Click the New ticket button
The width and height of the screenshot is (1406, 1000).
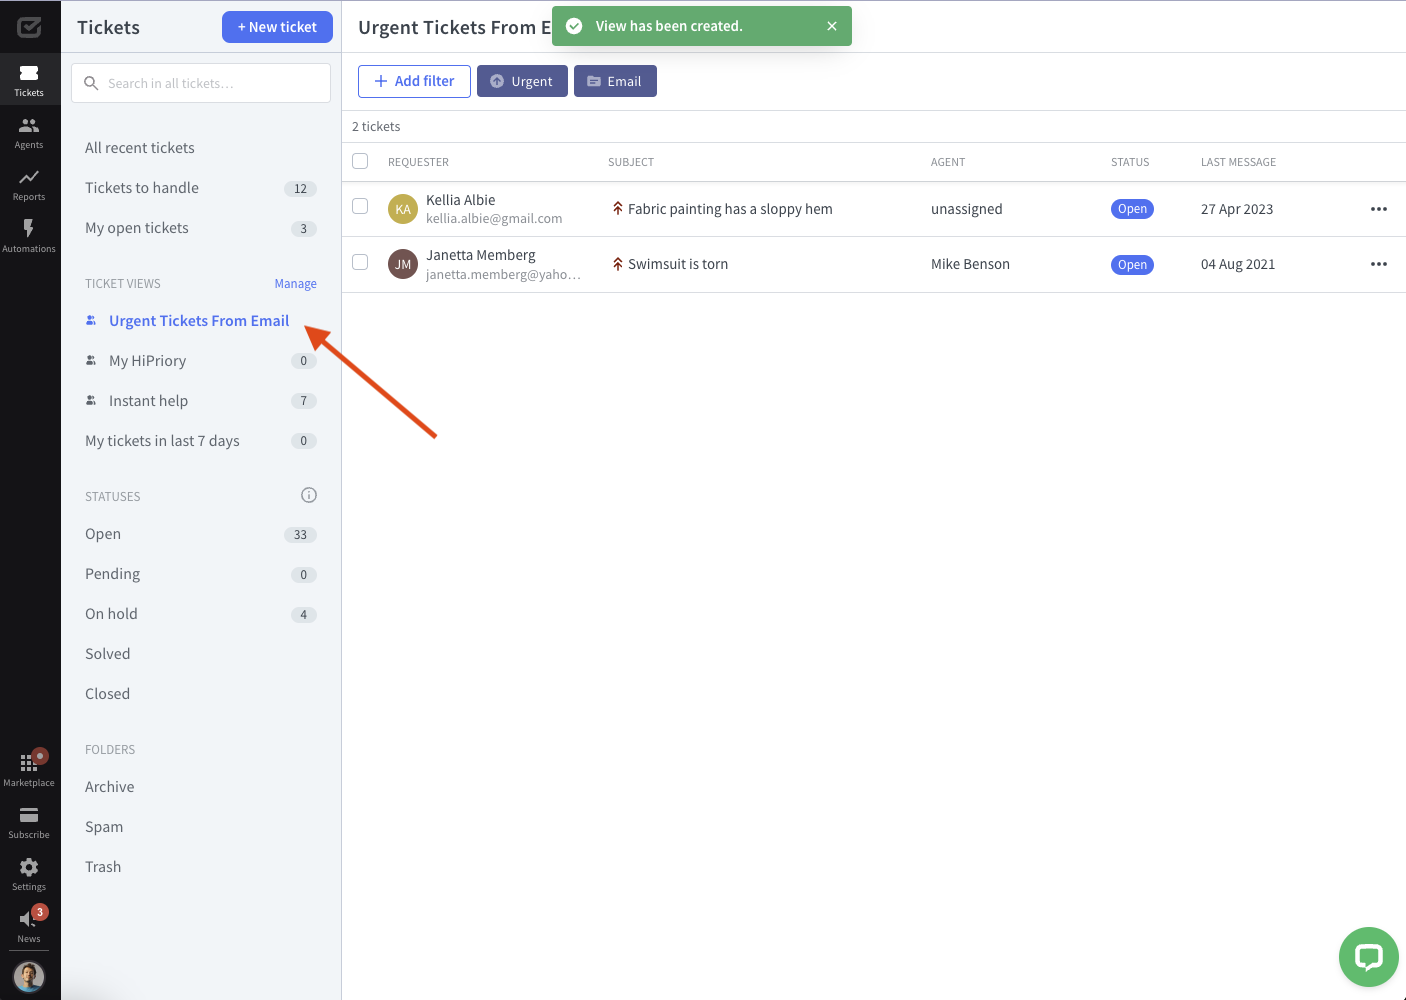[277, 27]
